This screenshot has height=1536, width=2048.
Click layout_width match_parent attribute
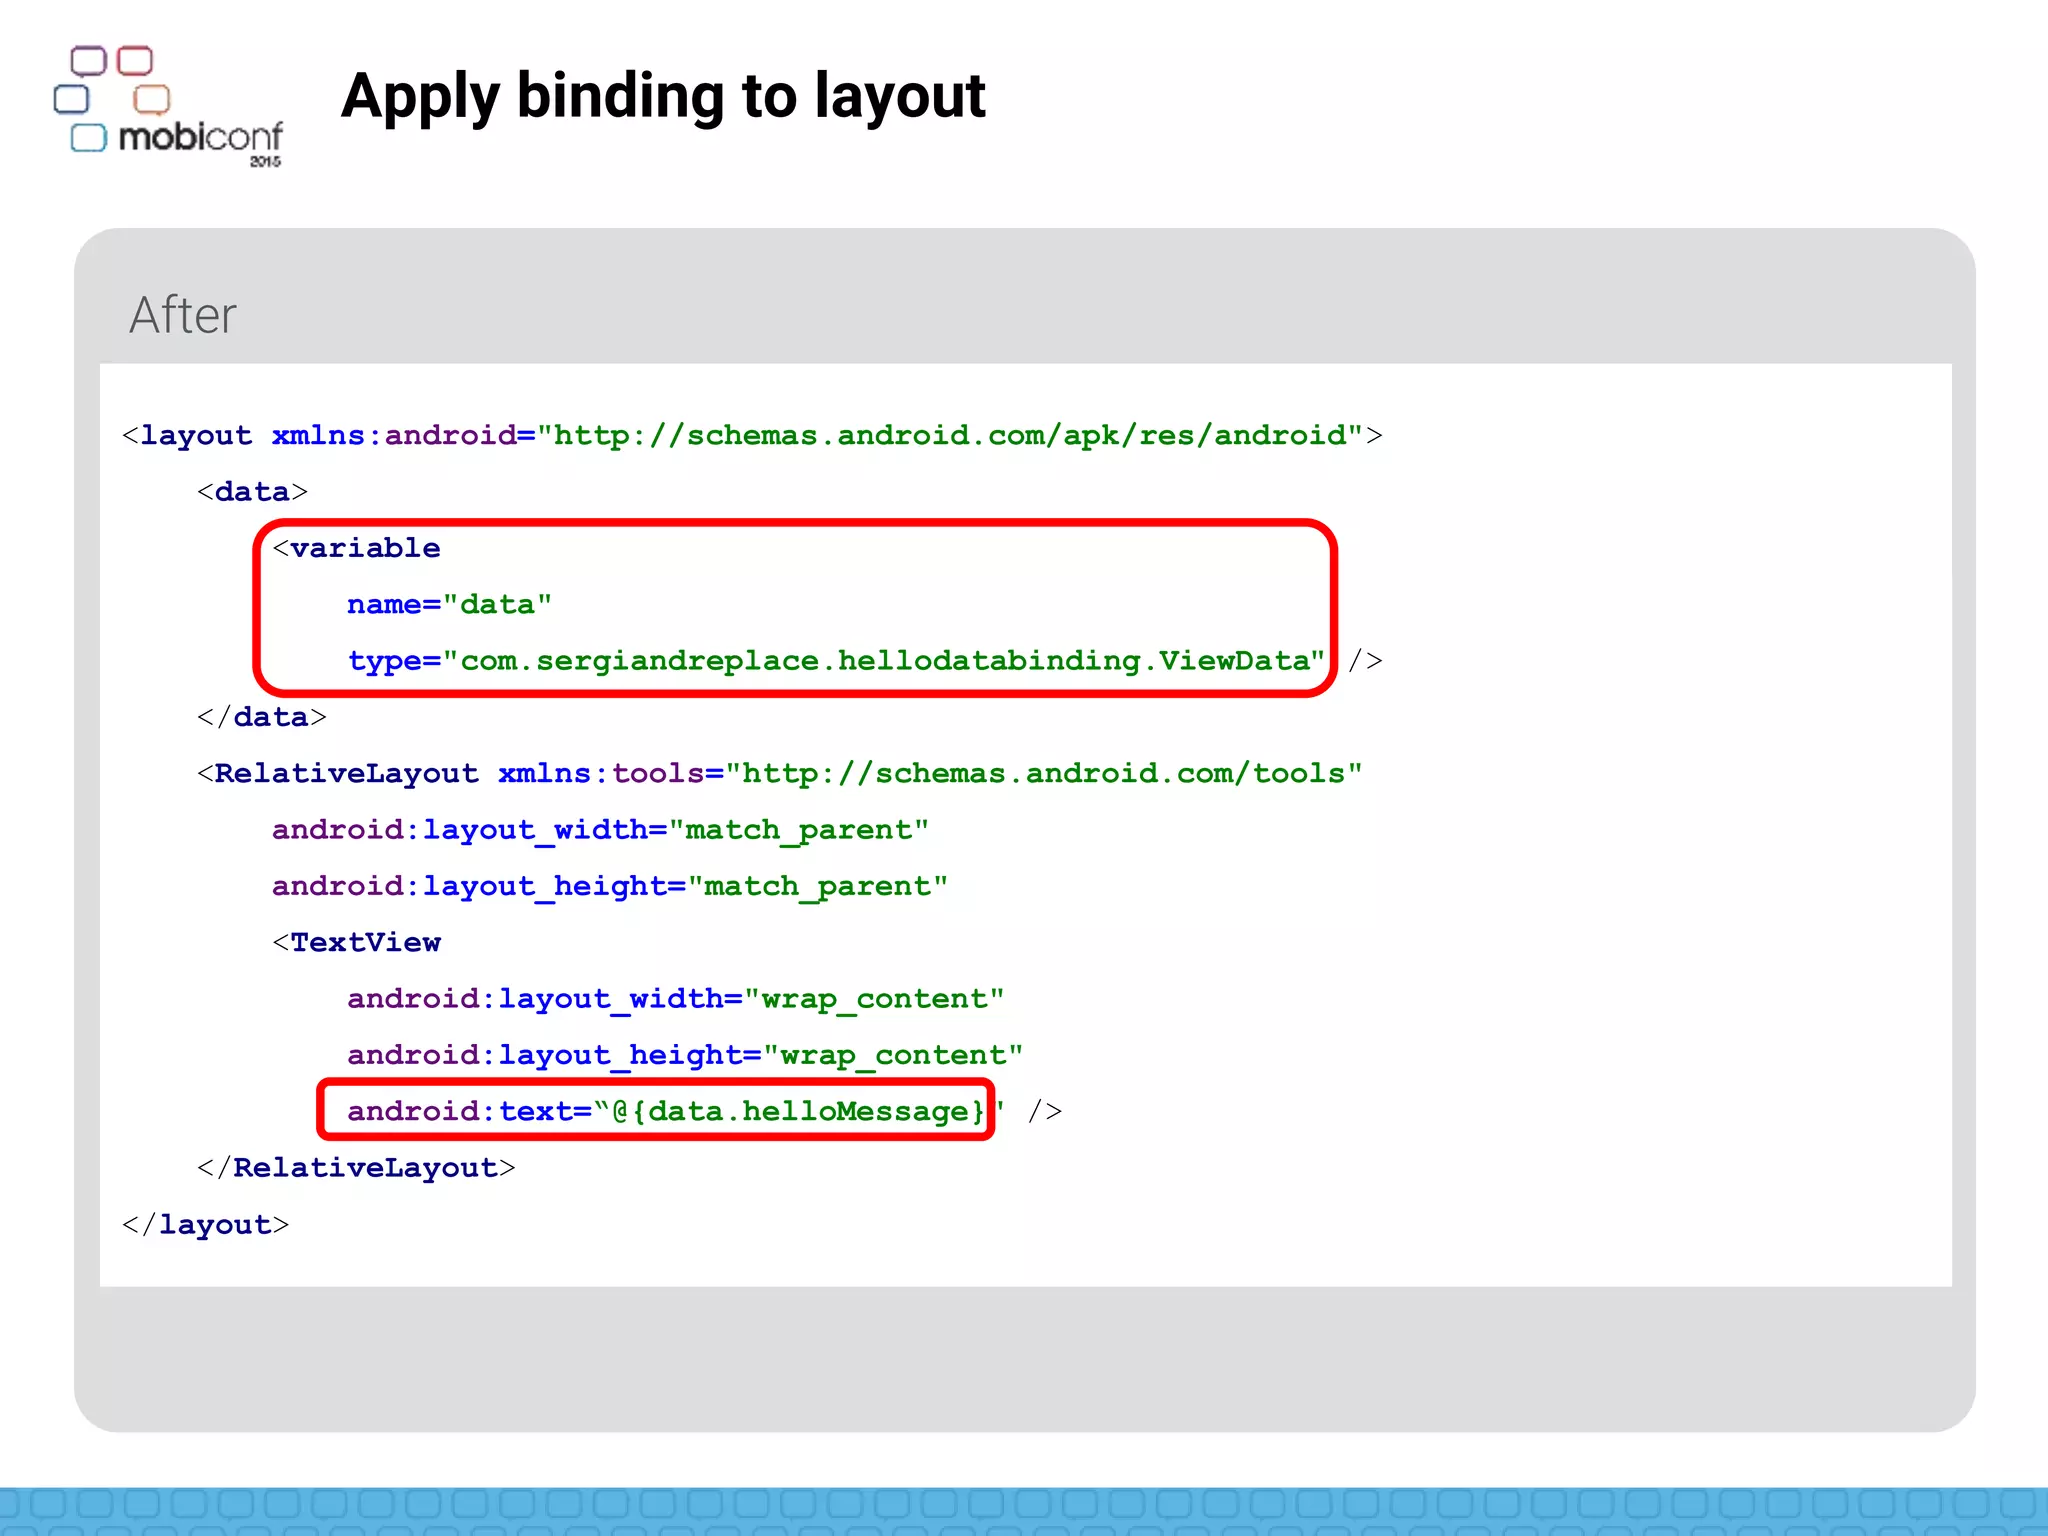(x=600, y=830)
